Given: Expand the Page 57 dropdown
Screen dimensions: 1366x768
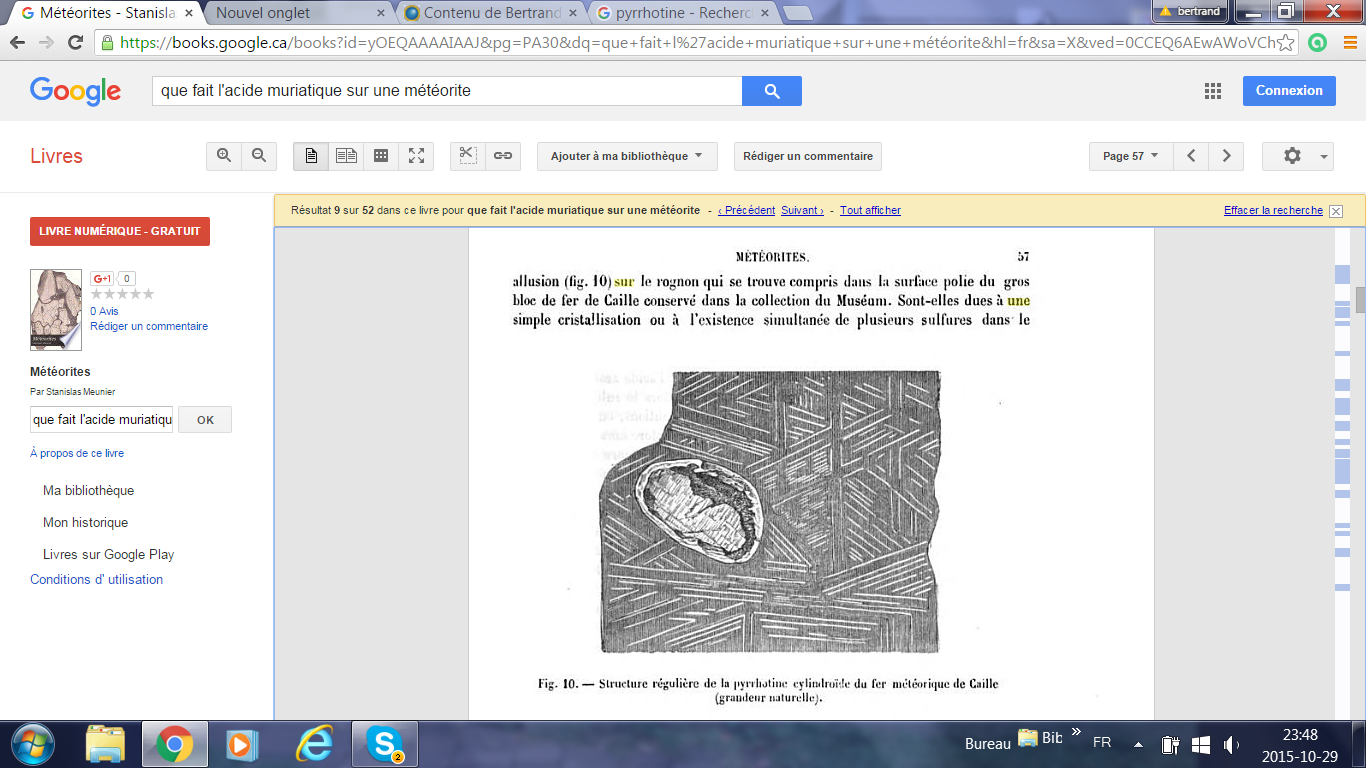Looking at the screenshot, I should point(1130,156).
